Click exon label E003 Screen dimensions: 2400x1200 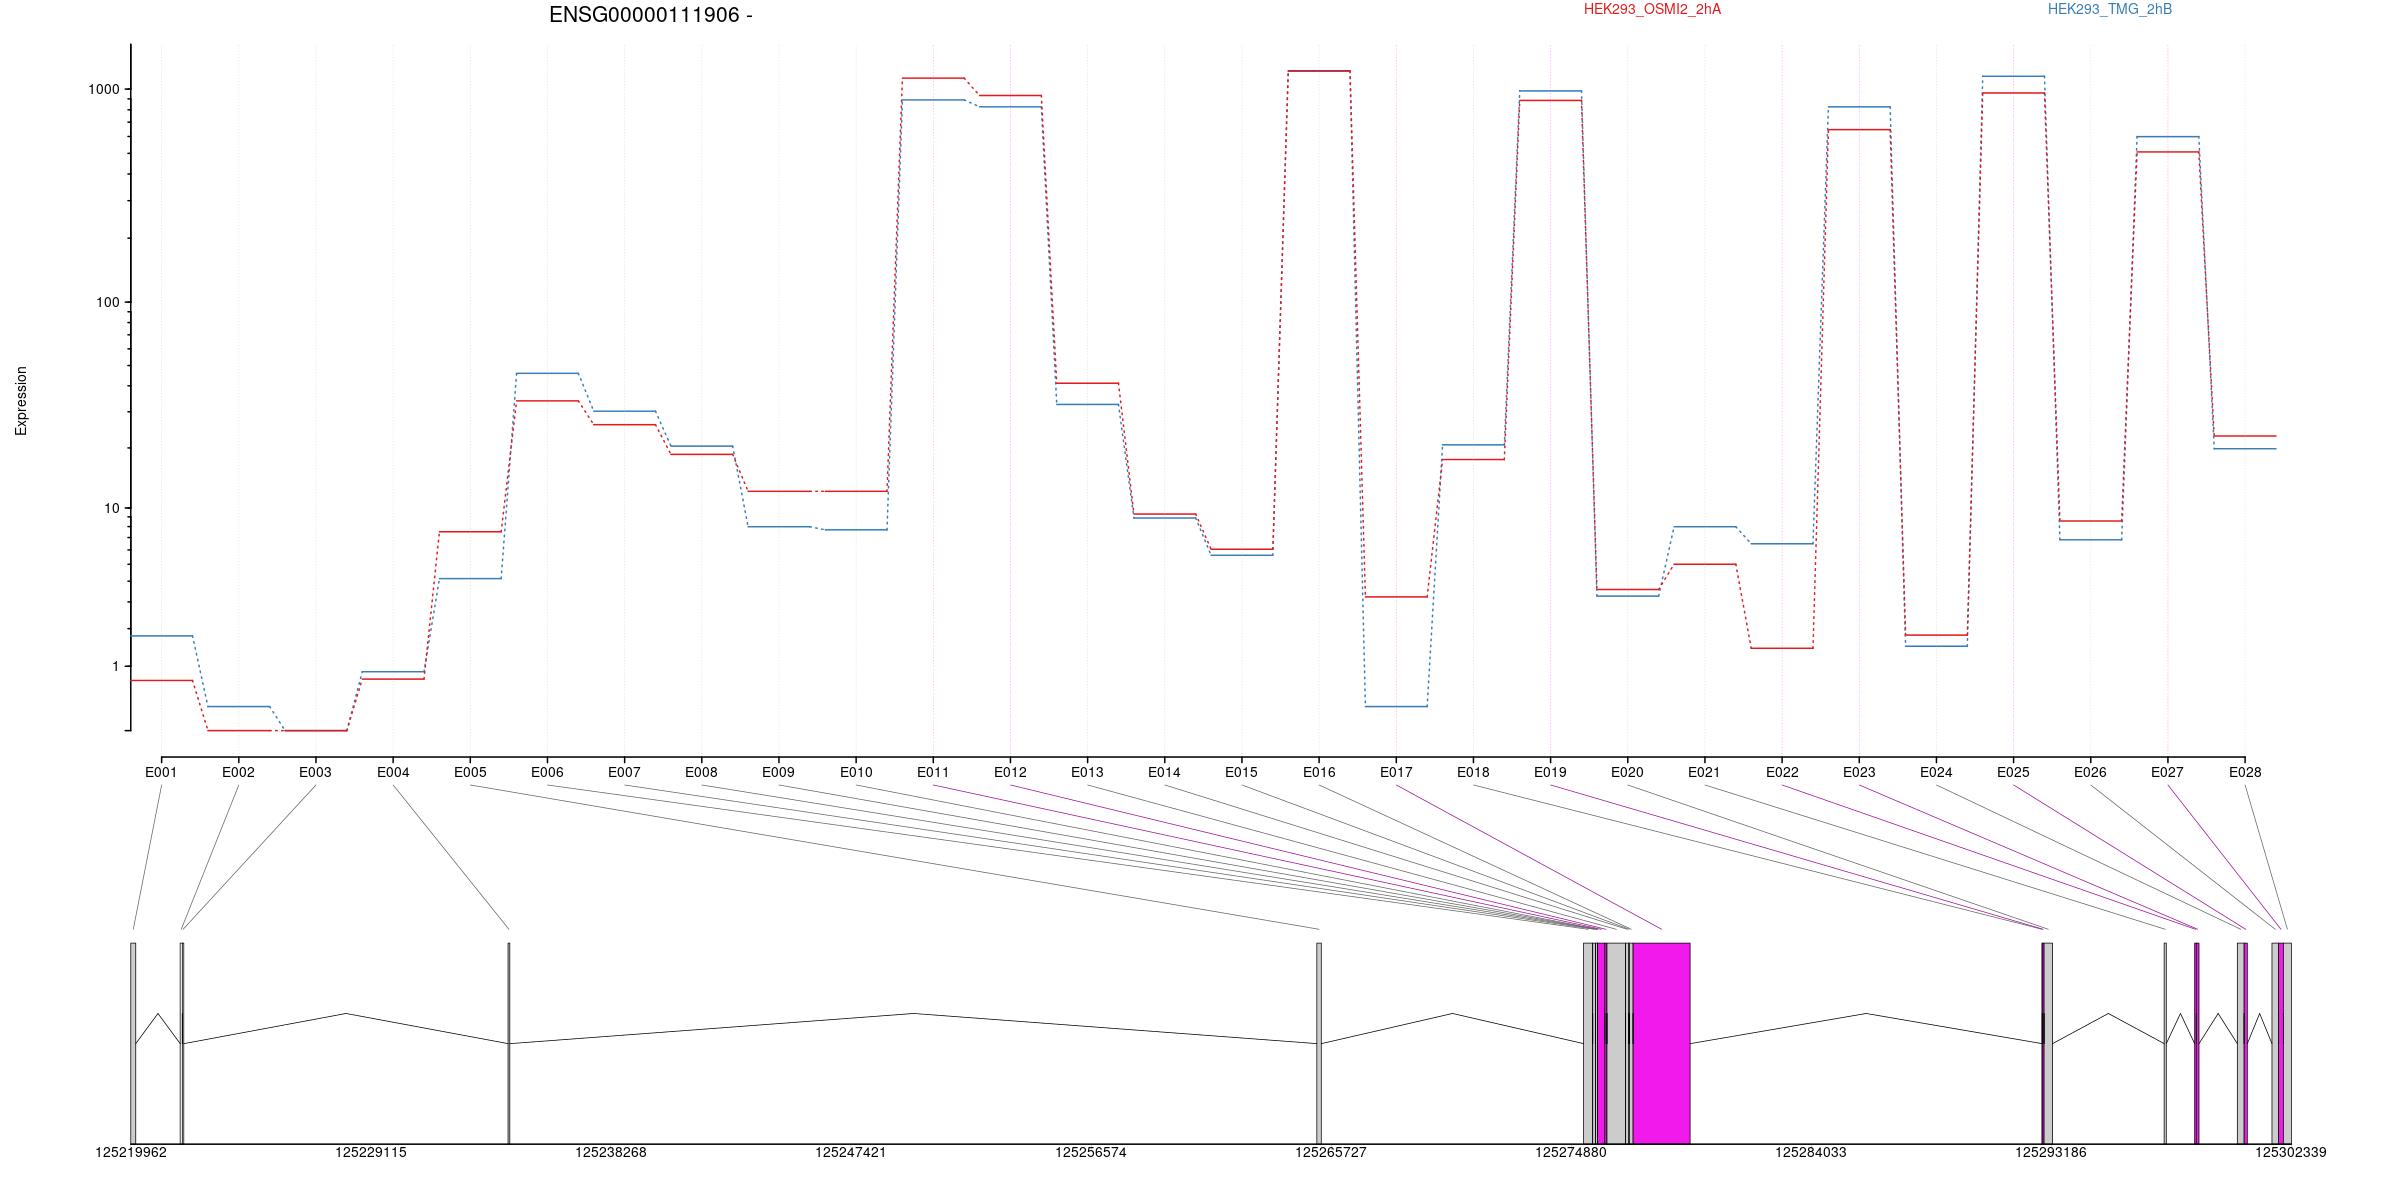(315, 772)
